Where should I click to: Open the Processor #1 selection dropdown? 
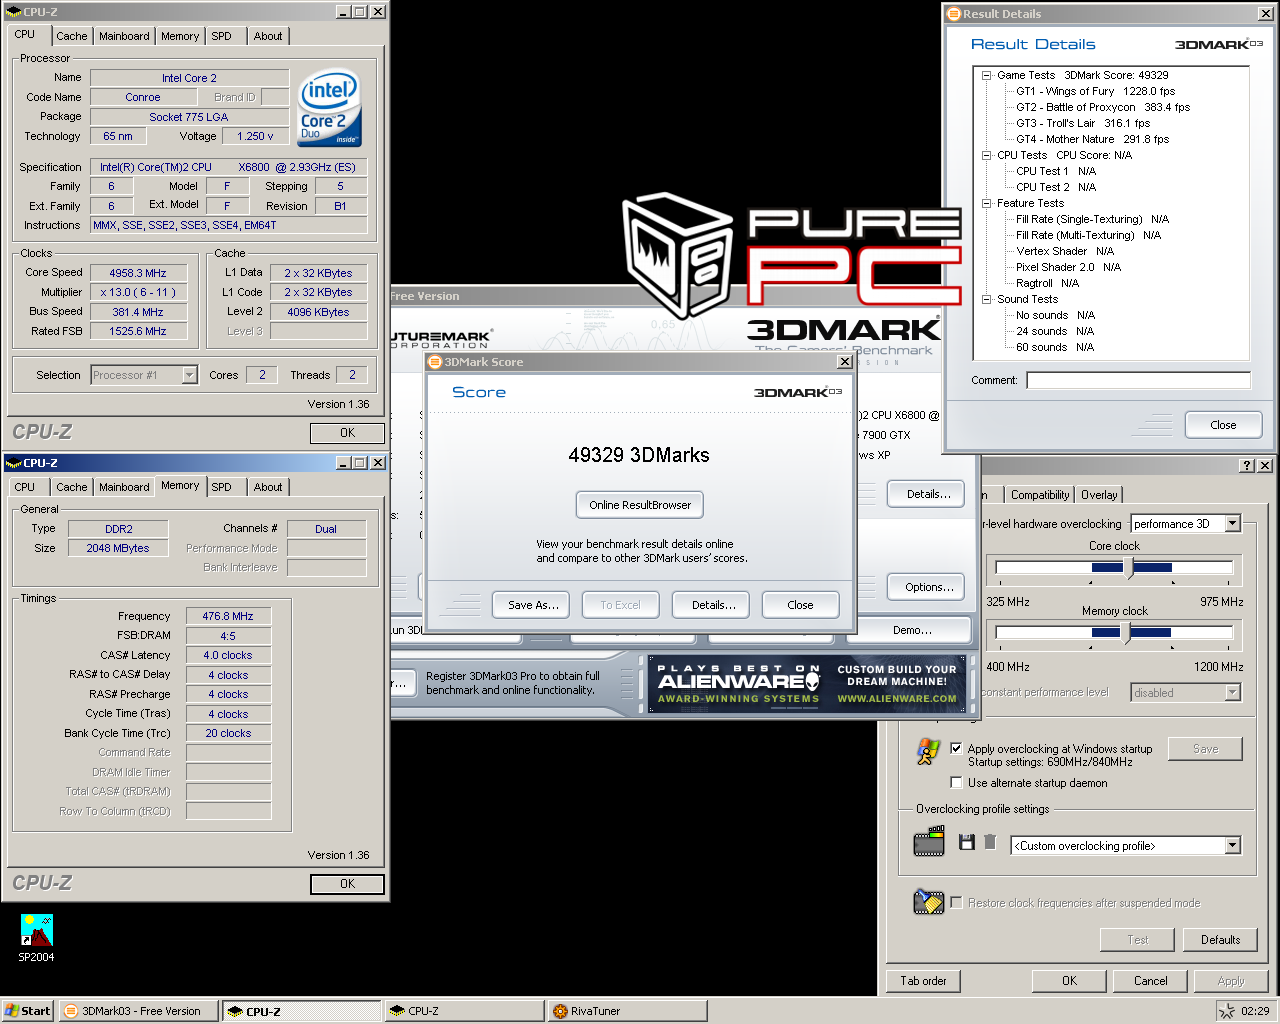coord(189,375)
